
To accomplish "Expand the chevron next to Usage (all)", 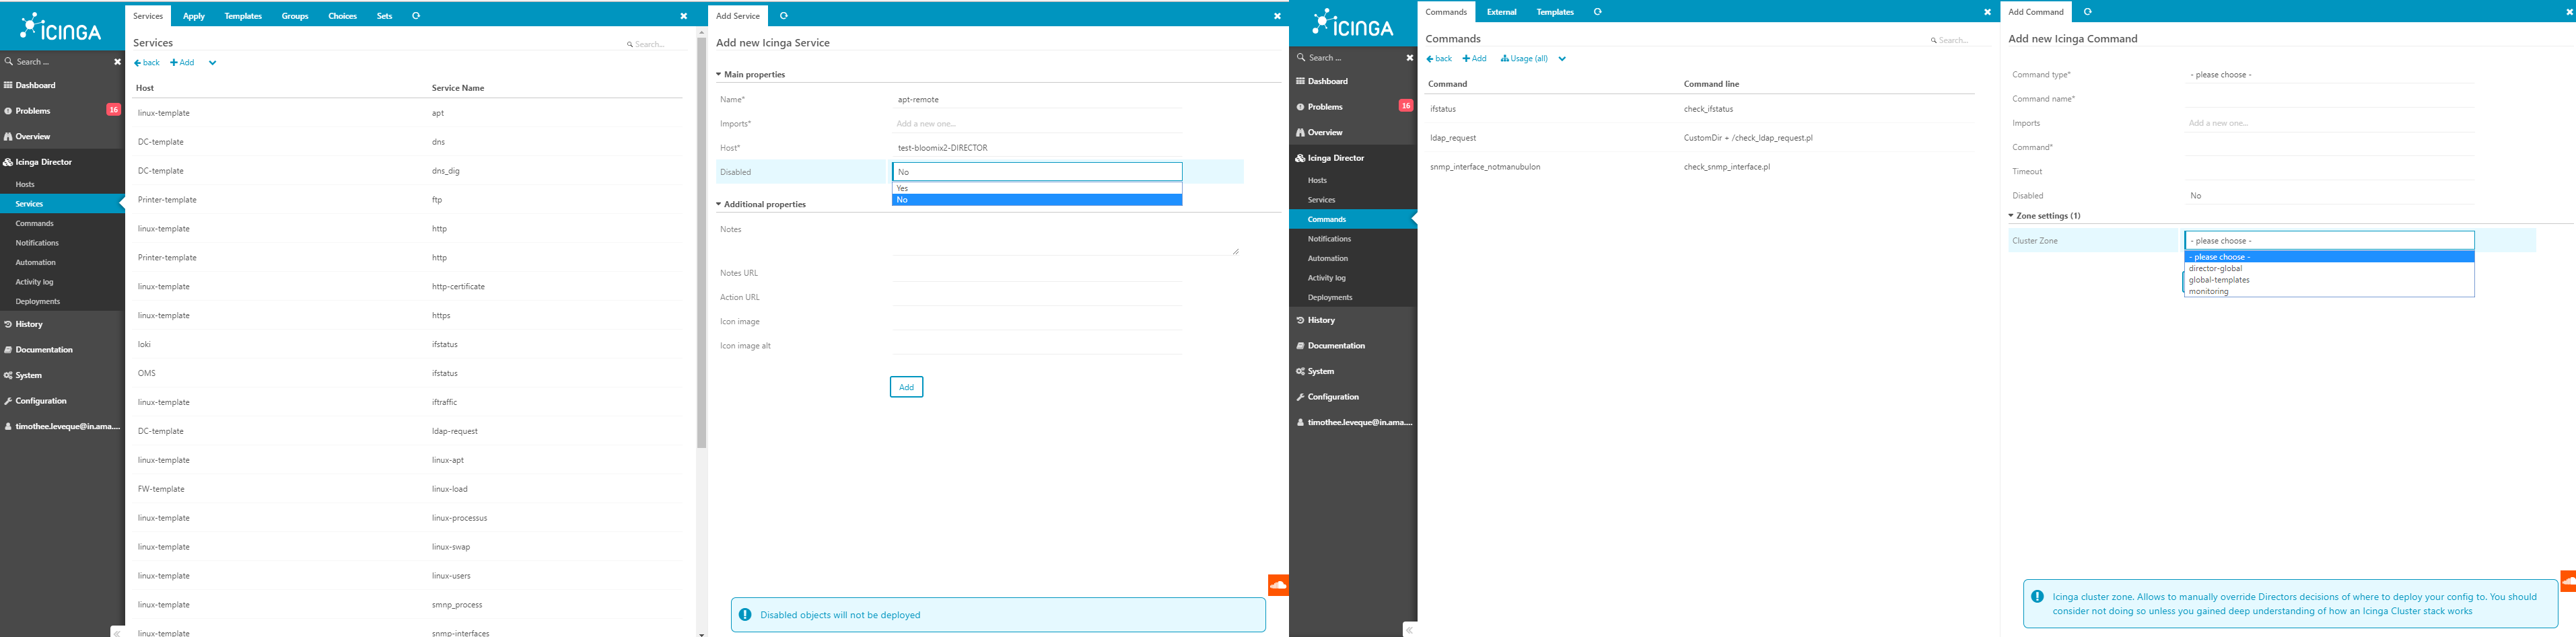I will pos(1562,59).
